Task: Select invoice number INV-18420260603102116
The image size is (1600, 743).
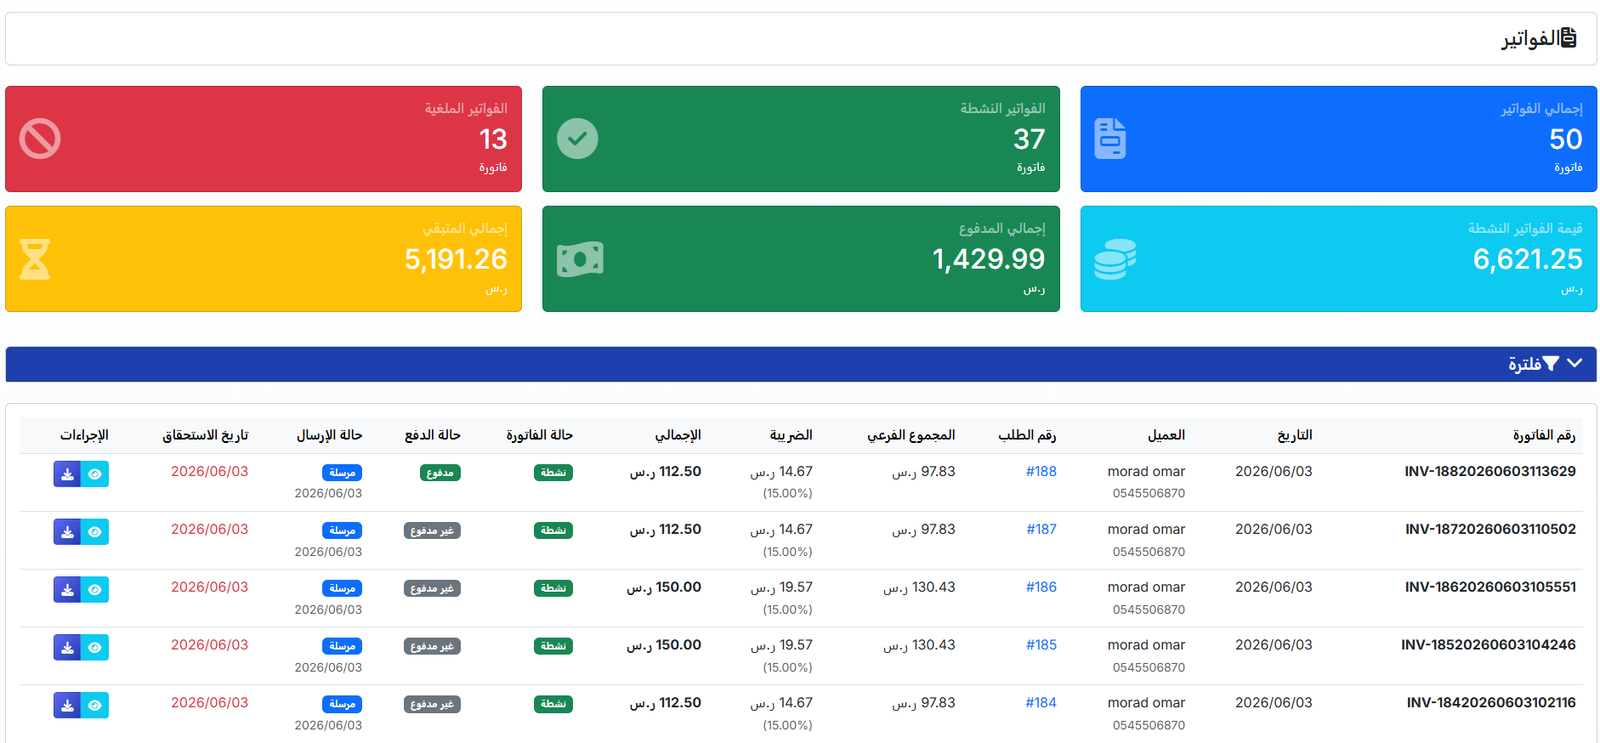Action: tap(1491, 703)
